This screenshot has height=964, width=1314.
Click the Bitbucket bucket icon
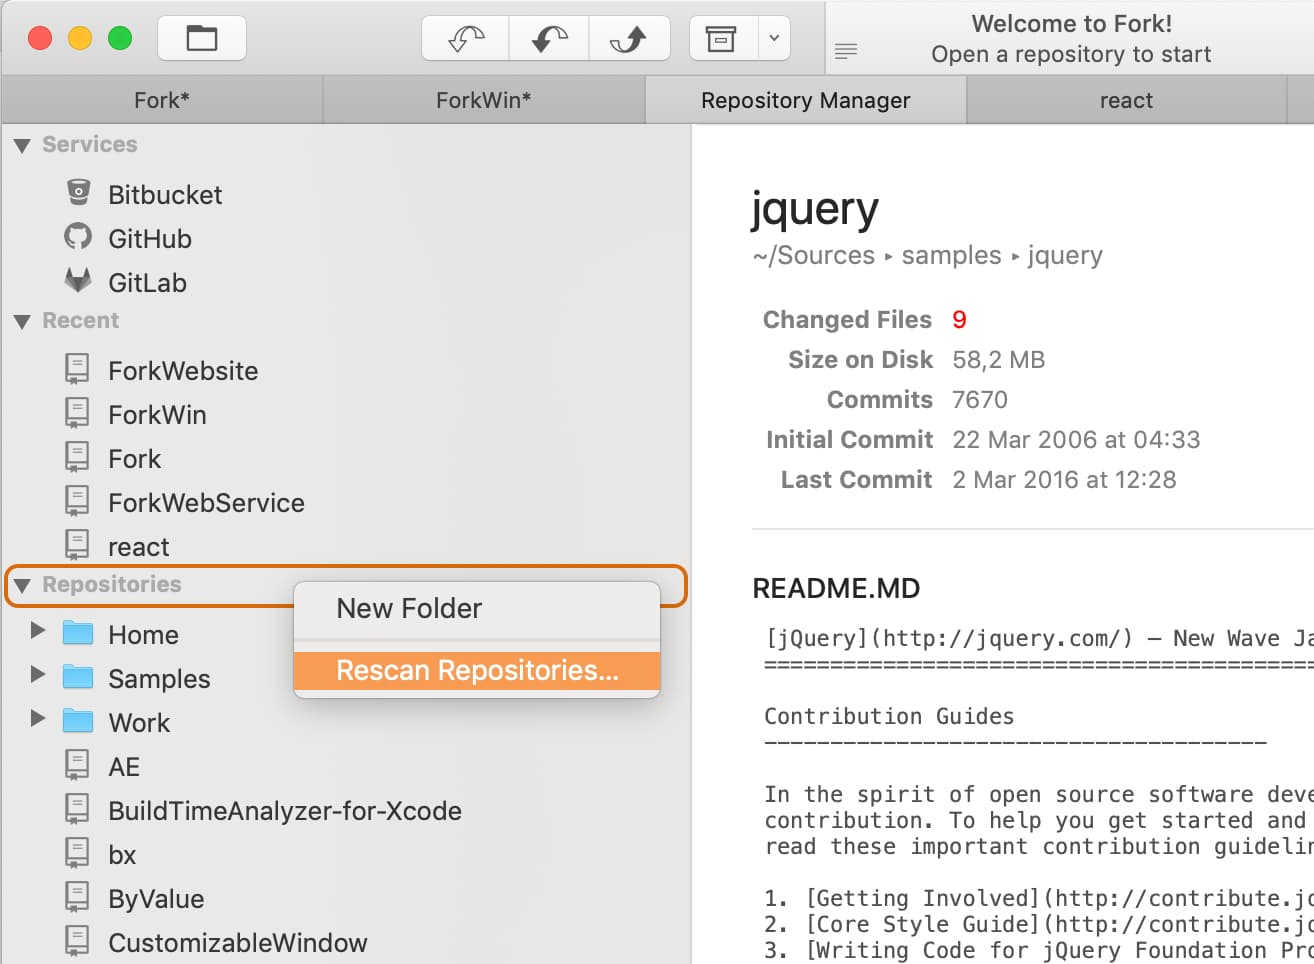click(x=78, y=192)
